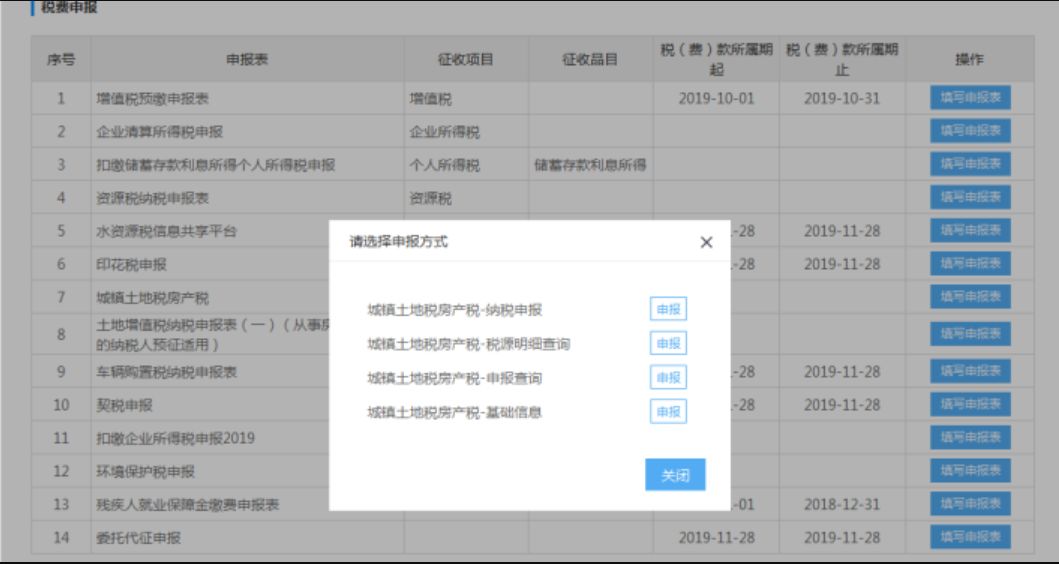Click the 契税申报 table cell
This screenshot has height=564, width=1059.
[210, 405]
